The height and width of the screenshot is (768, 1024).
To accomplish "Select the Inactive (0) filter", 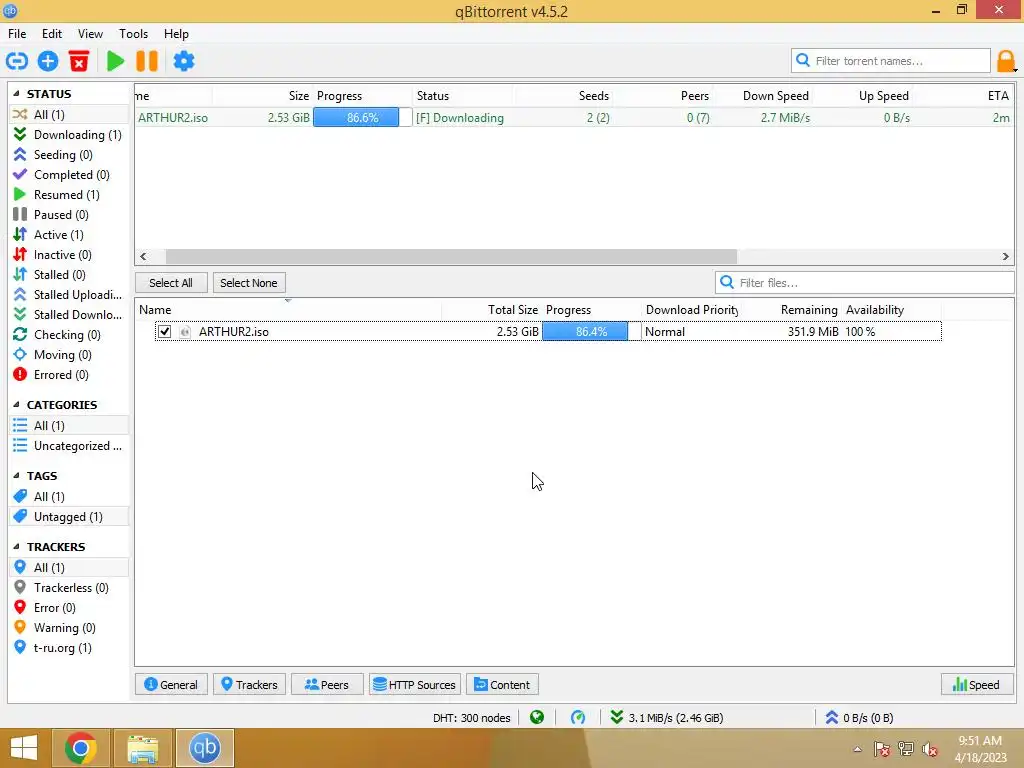I will point(68,255).
